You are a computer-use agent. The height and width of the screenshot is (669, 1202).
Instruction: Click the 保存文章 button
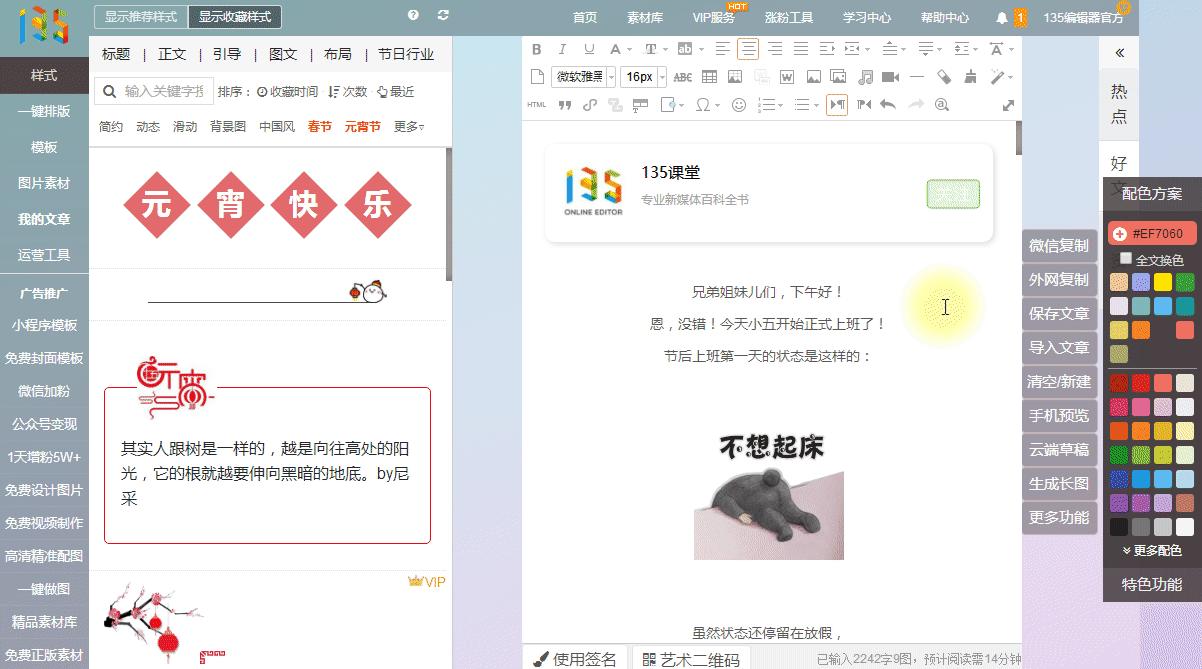tap(1058, 313)
